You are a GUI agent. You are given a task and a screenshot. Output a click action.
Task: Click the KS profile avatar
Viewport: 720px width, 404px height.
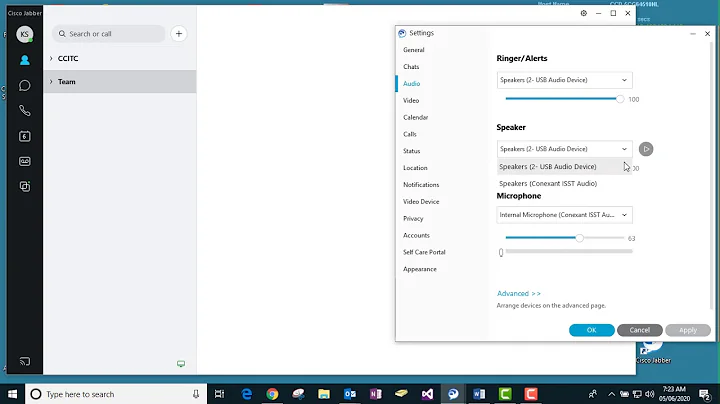pyautogui.click(x=24, y=34)
